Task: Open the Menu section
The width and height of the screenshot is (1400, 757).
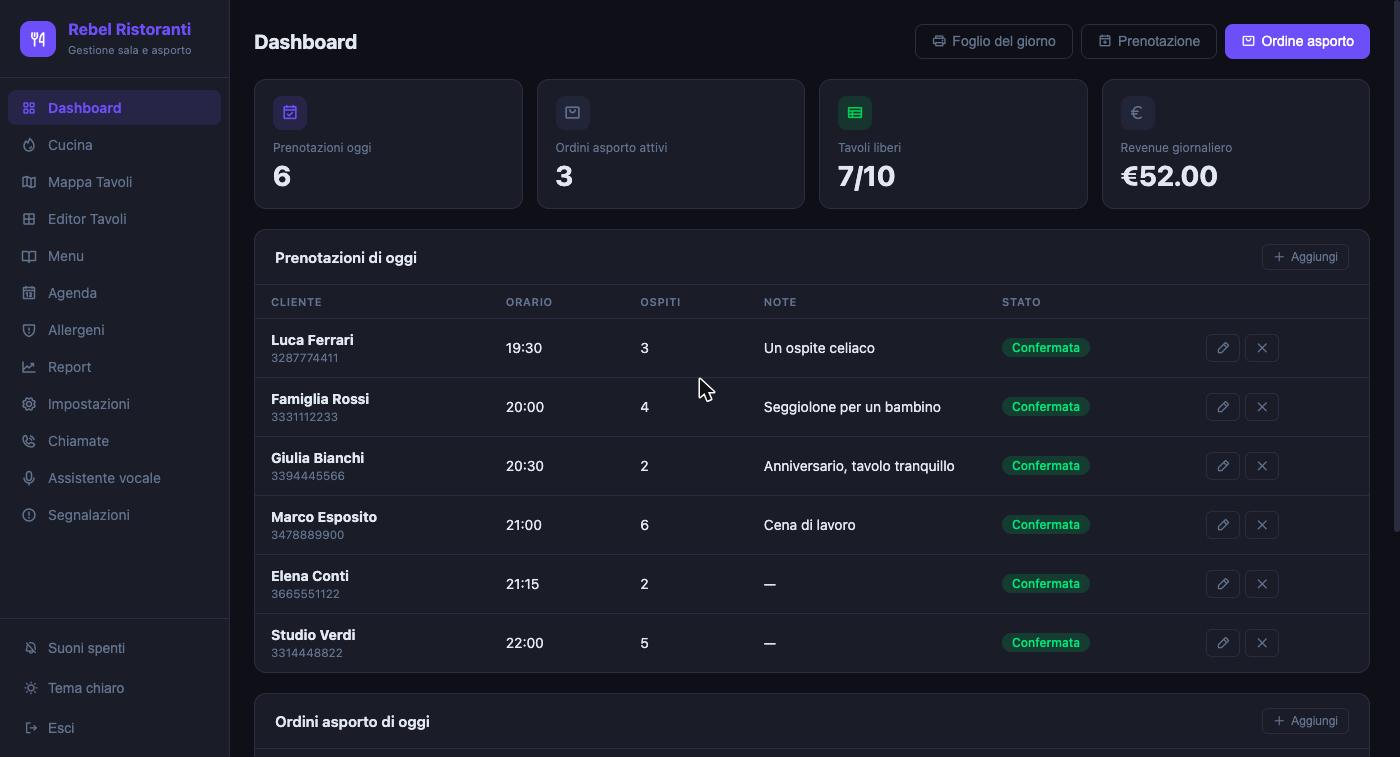Action: click(114, 256)
